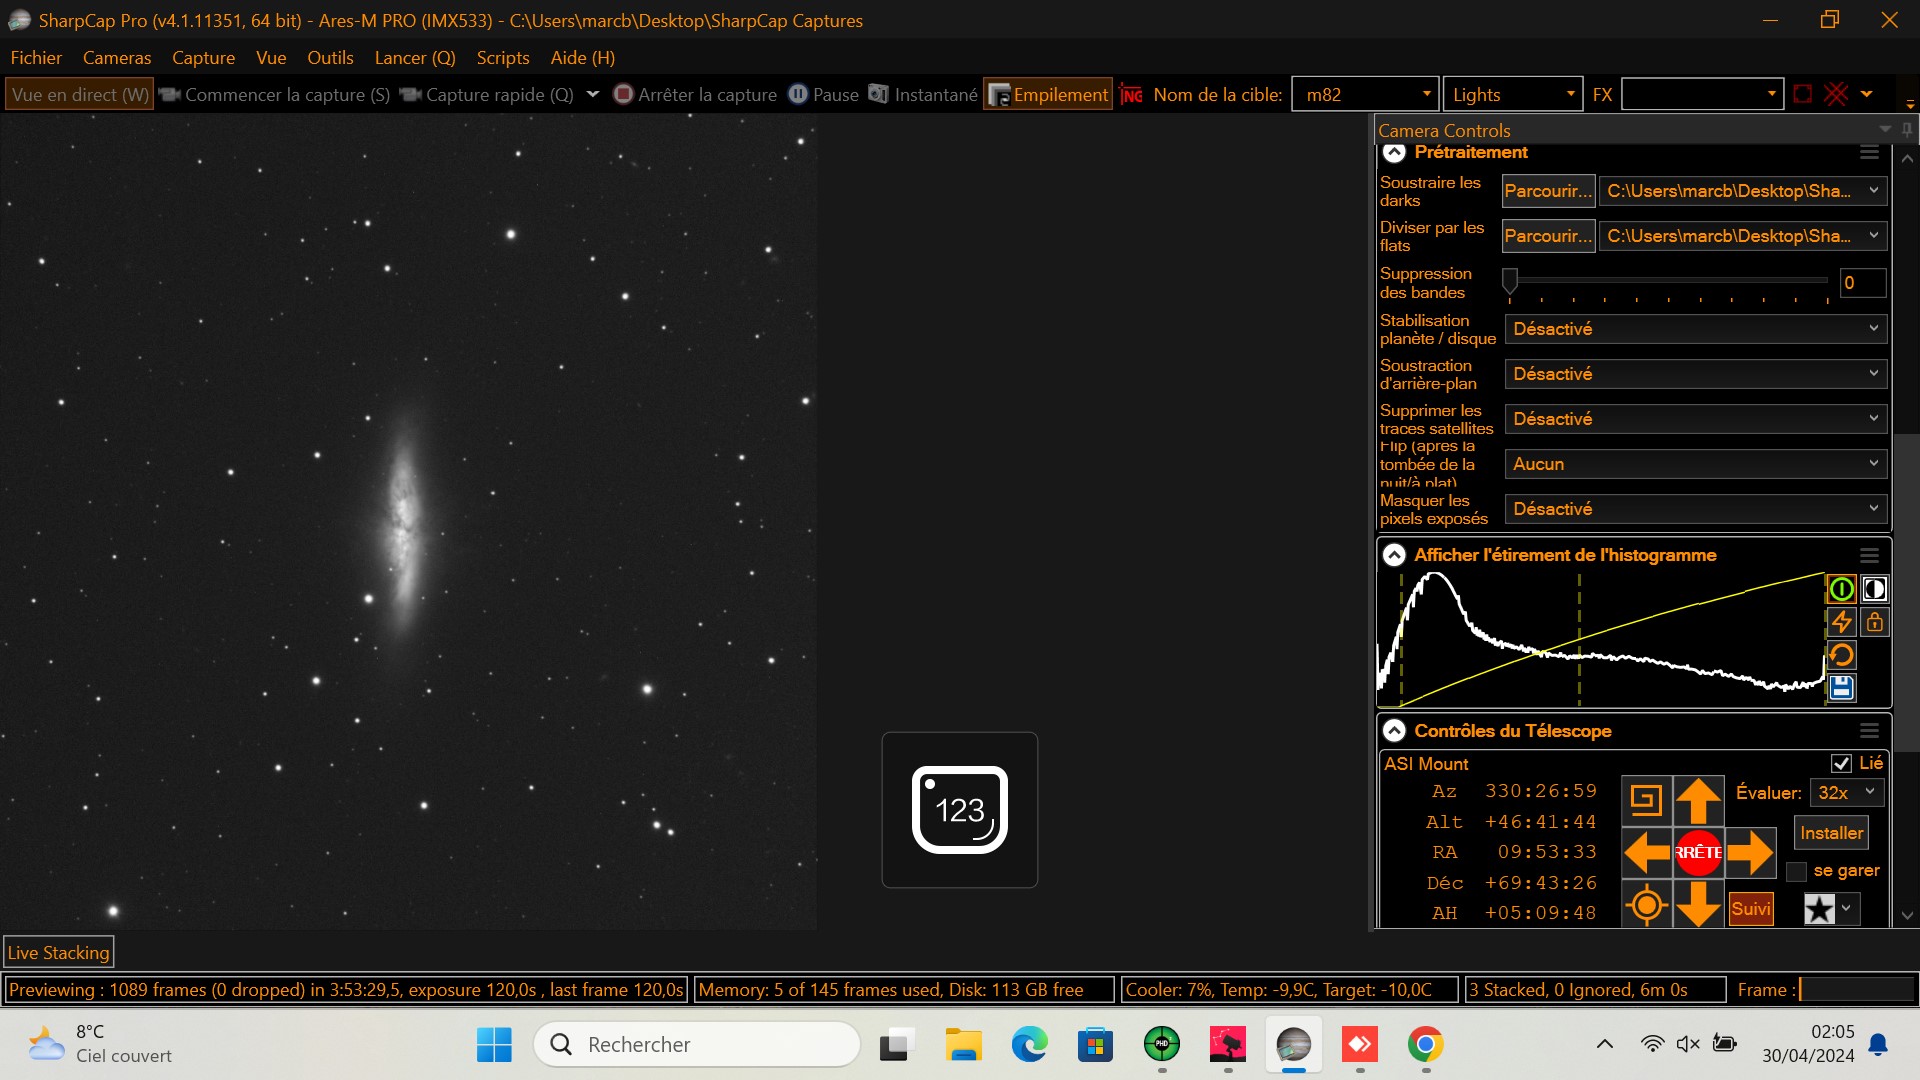1920x1080 pixels.
Task: Click Parcourir for Soustraire les darks
Action: tap(1547, 191)
